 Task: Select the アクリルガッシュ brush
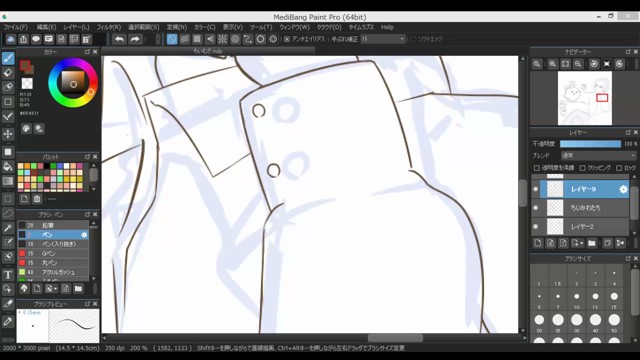[53, 272]
